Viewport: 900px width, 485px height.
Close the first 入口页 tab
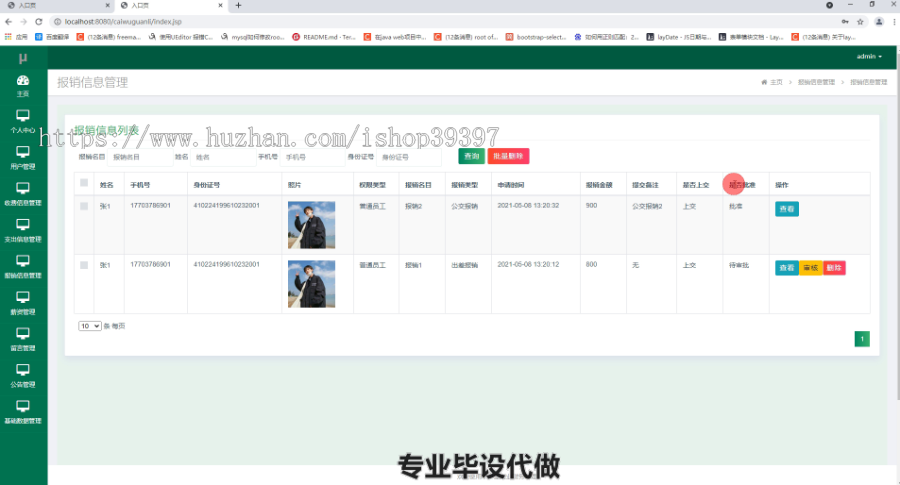[x=107, y=5]
